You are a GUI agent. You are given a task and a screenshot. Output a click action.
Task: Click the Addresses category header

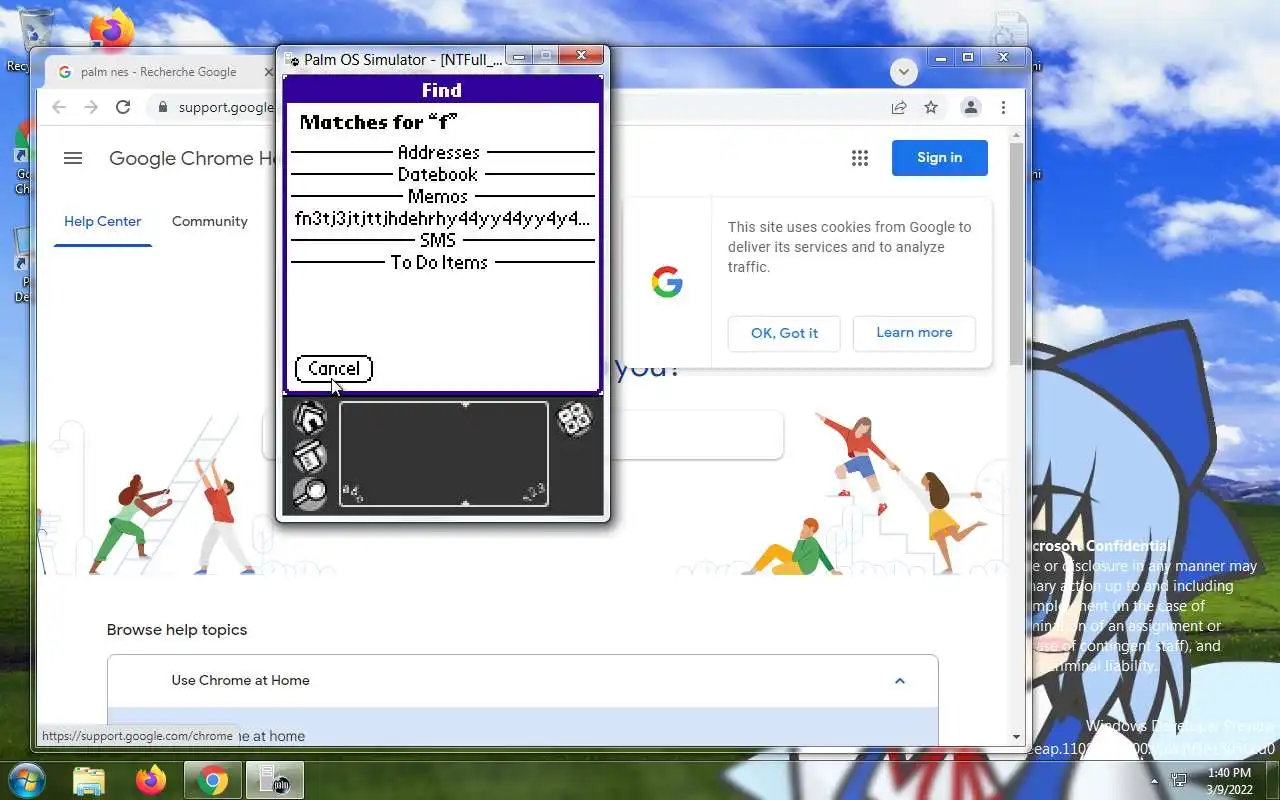pyautogui.click(x=439, y=152)
